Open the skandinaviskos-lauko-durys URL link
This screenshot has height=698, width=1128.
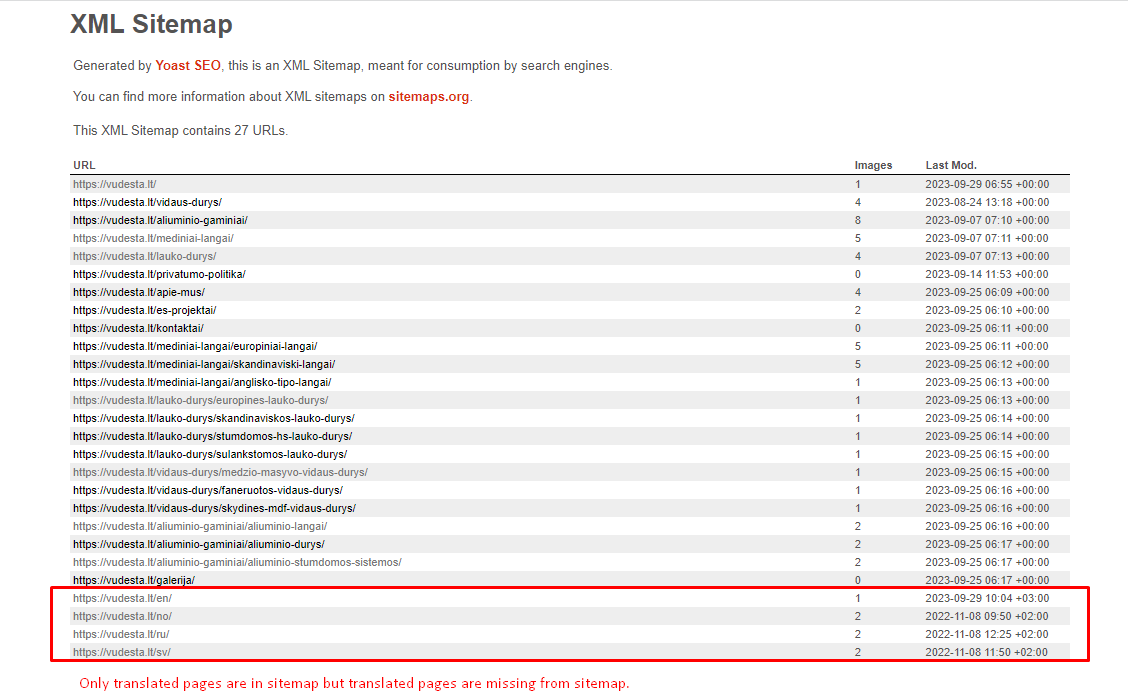214,418
